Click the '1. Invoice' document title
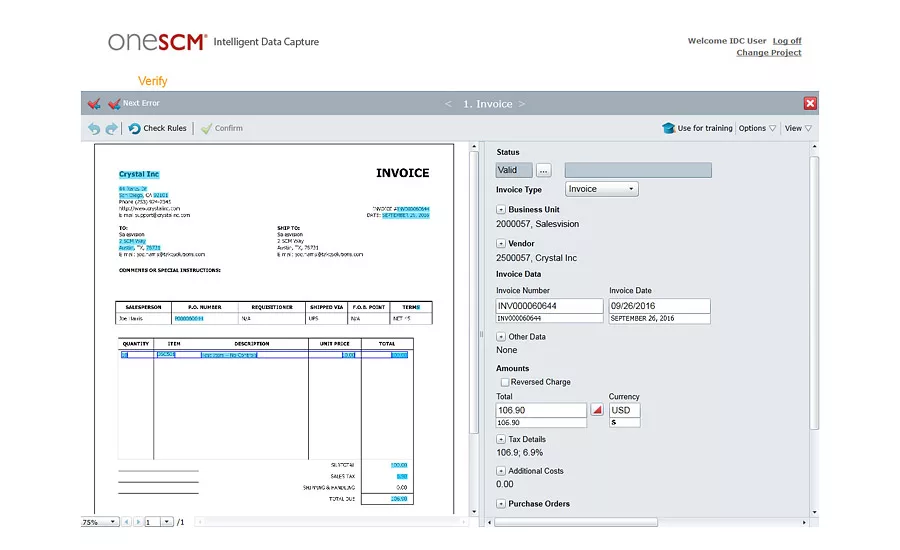 [x=487, y=104]
